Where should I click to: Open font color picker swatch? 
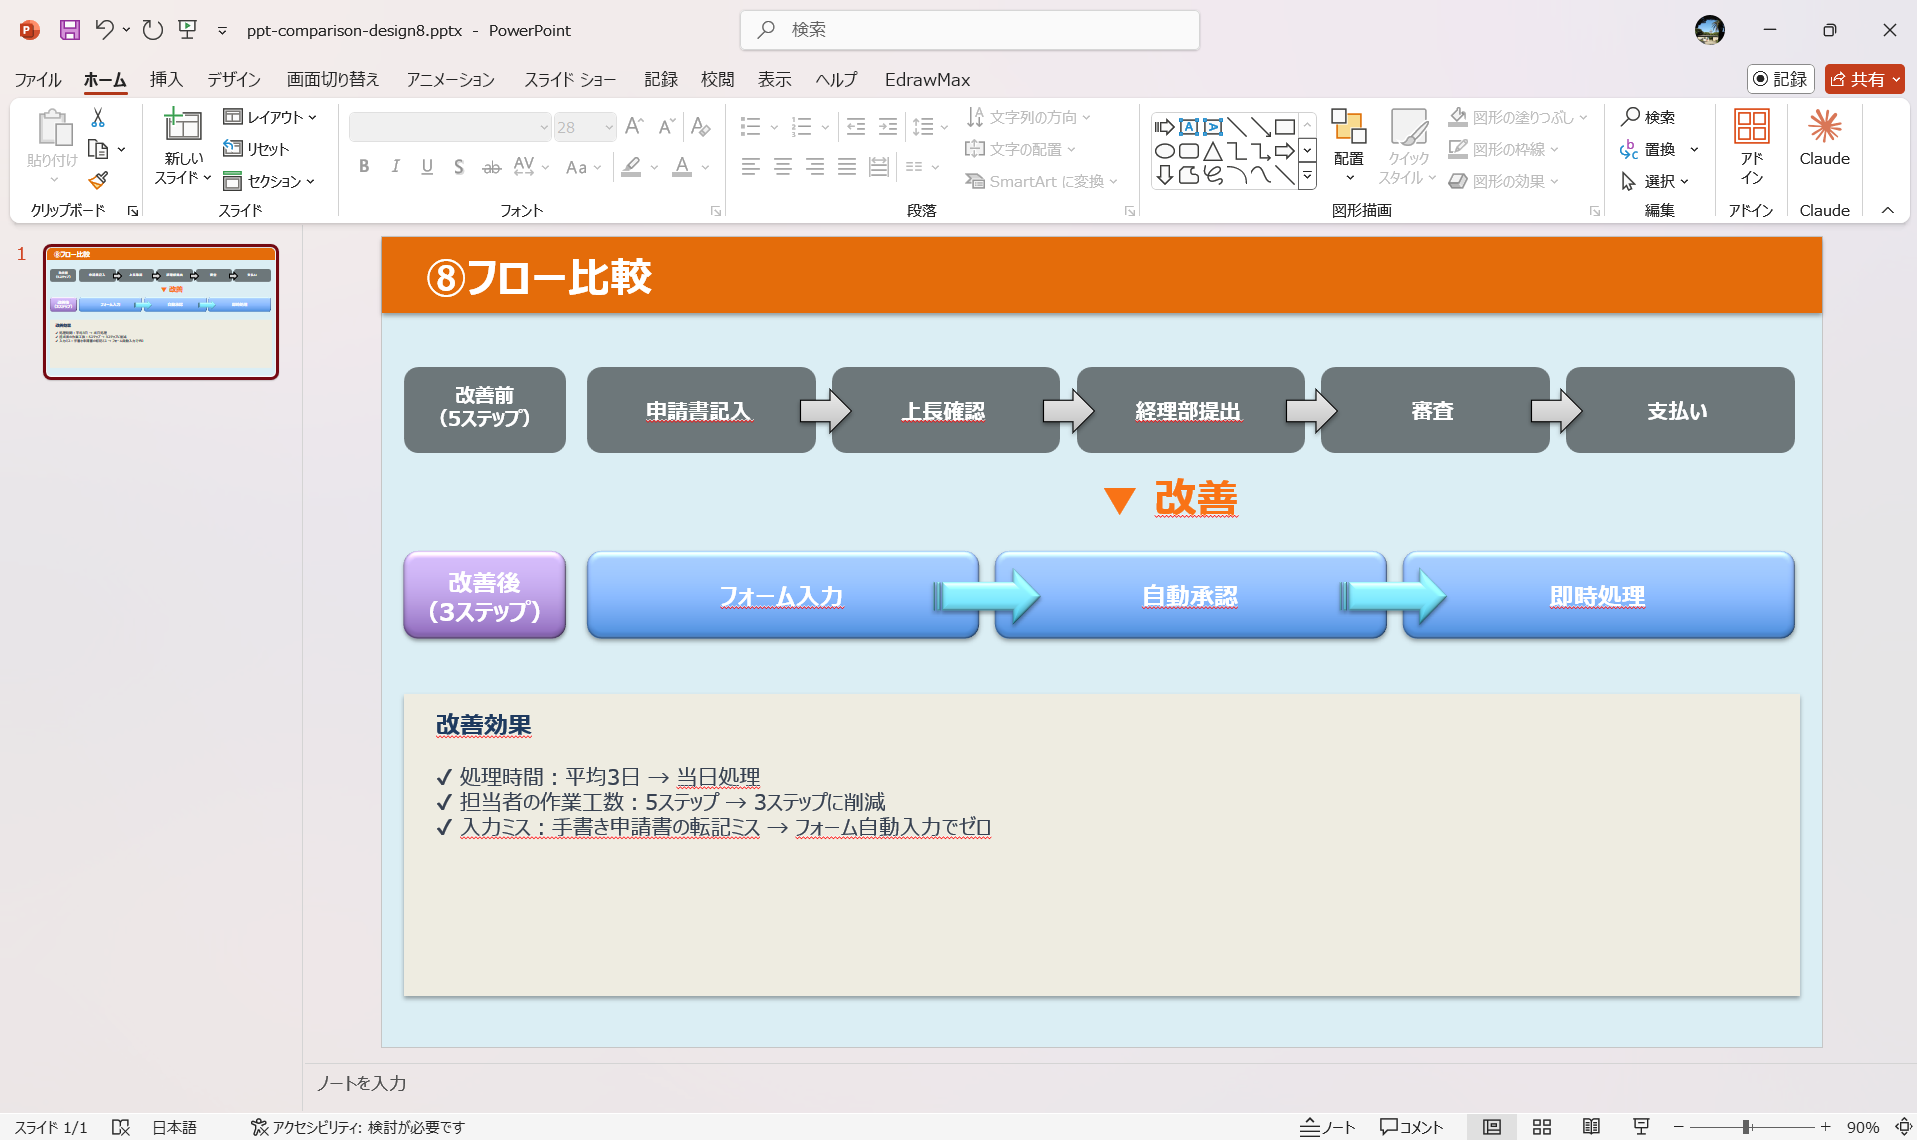(x=682, y=167)
